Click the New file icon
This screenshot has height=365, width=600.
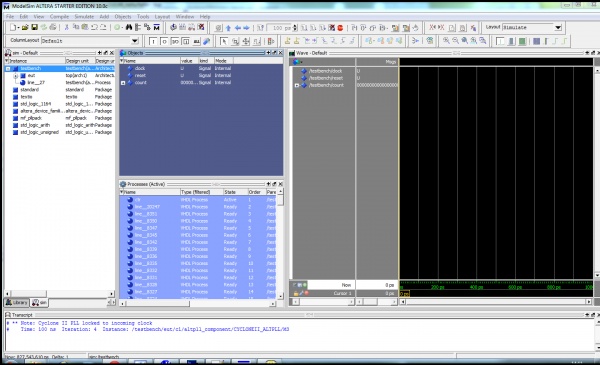pyautogui.click(x=13, y=27)
